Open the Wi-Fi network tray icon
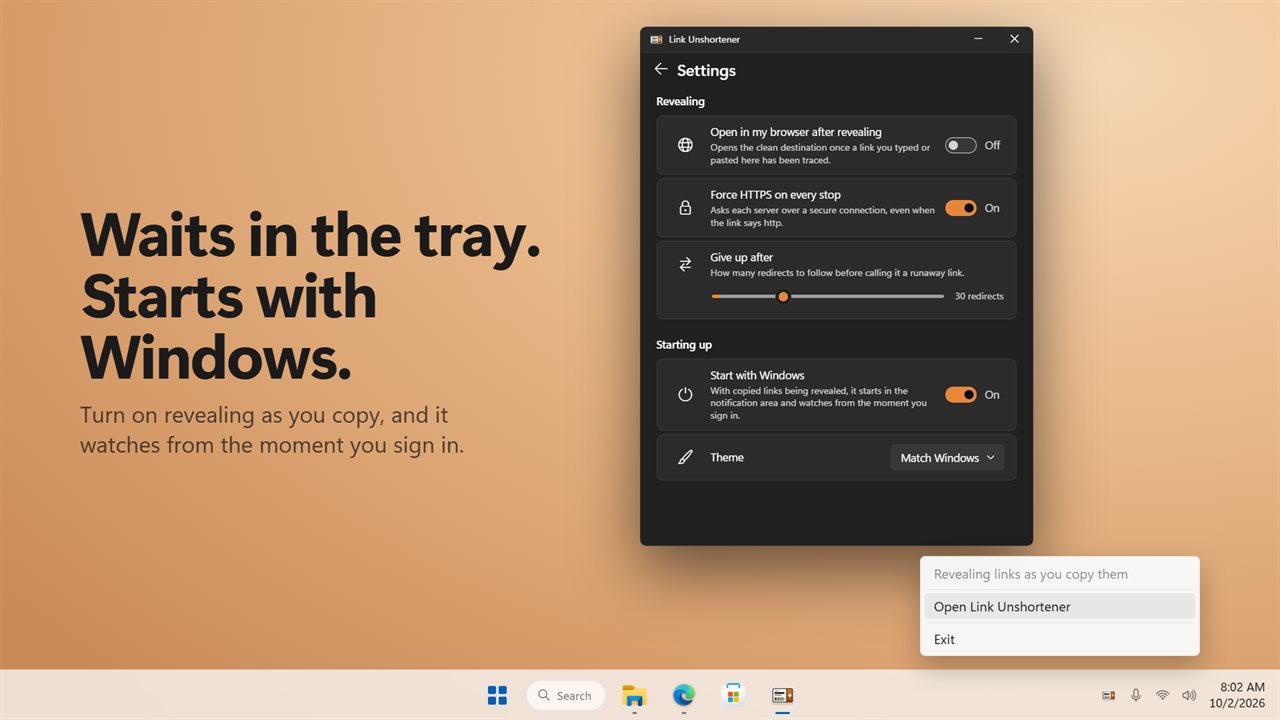The height and width of the screenshot is (720, 1280). click(x=1162, y=695)
